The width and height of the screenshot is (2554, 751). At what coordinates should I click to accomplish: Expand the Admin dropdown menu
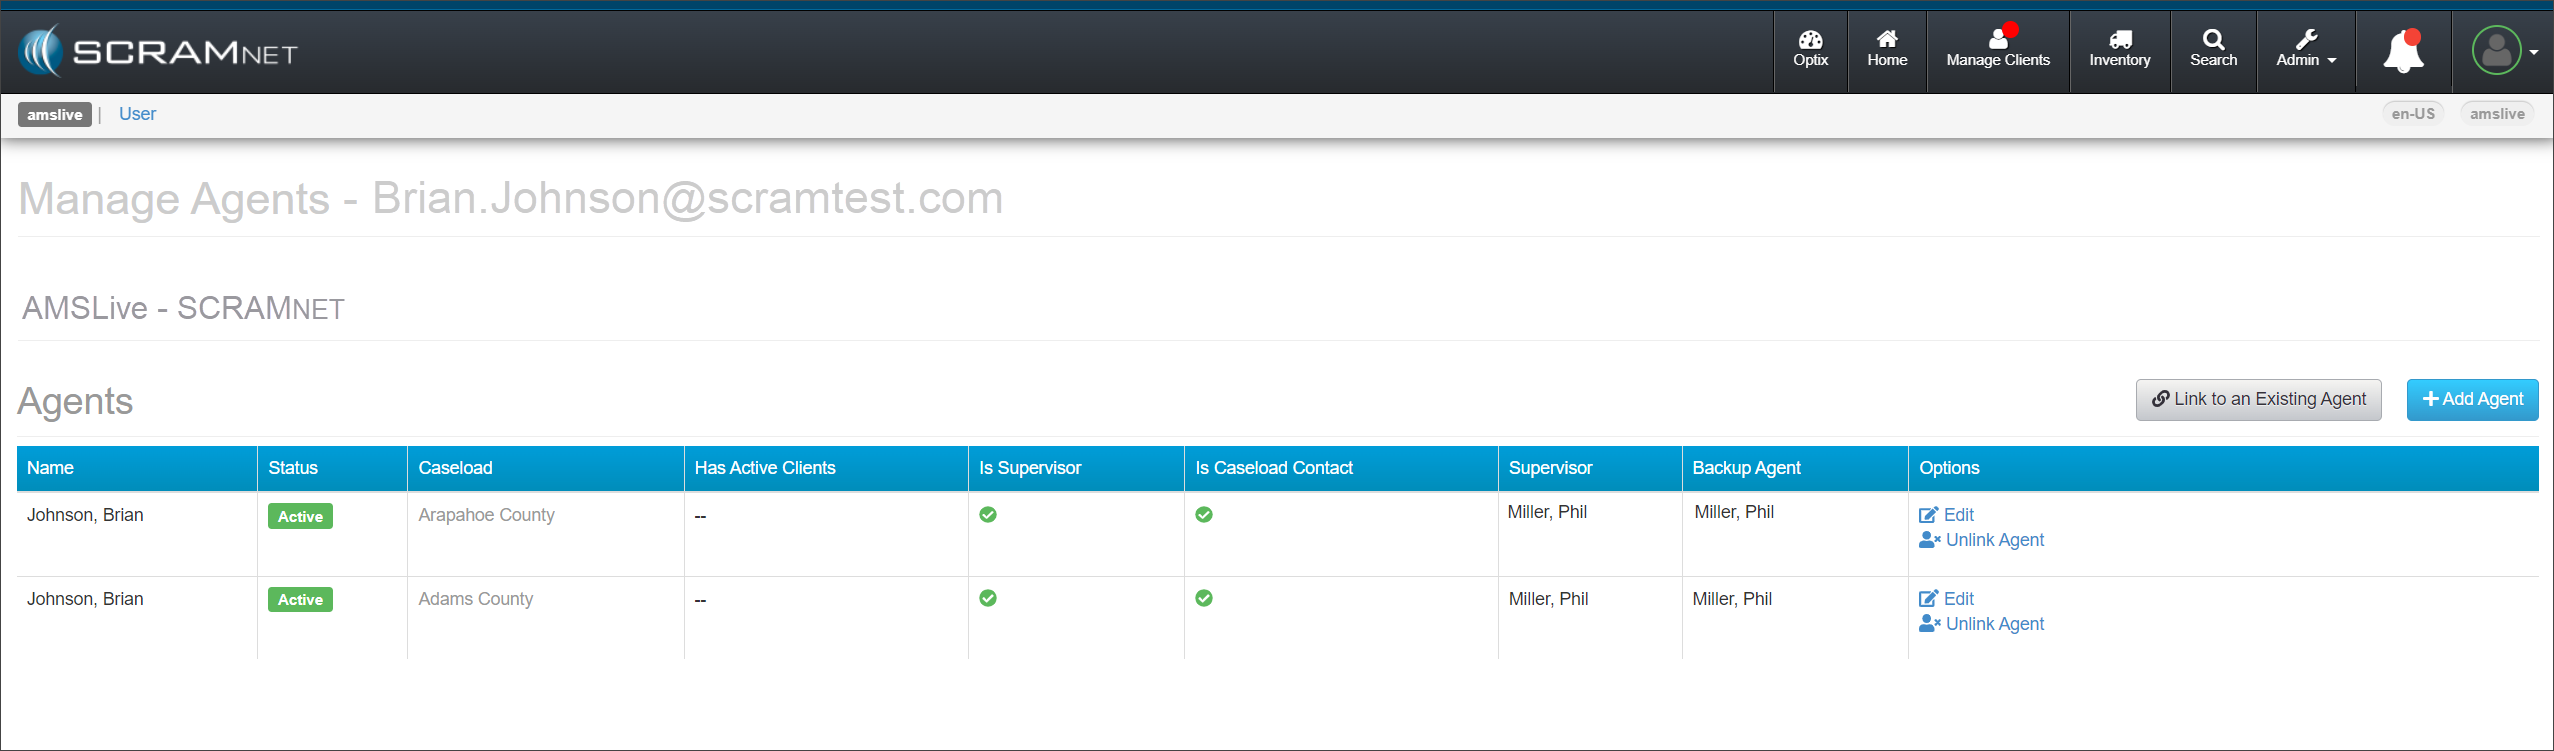(x=2305, y=49)
